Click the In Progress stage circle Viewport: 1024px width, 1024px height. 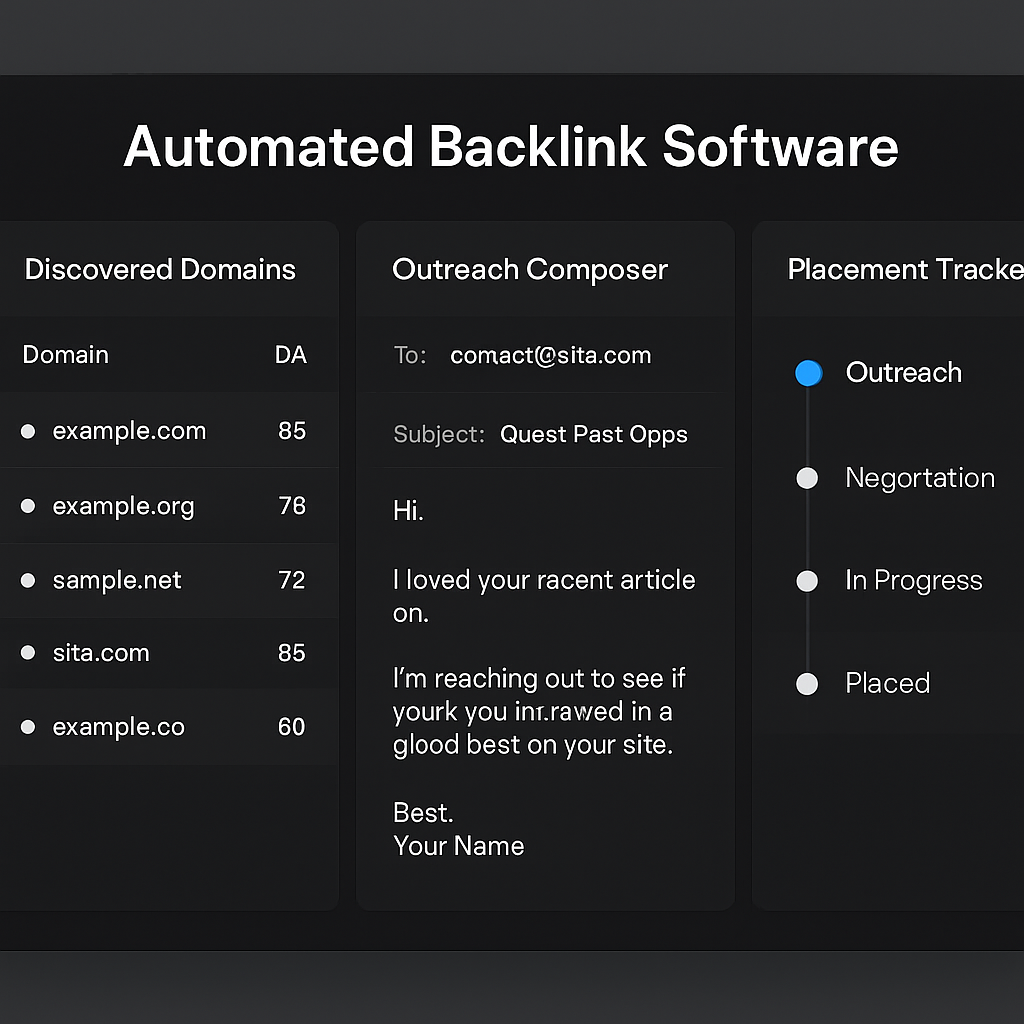point(807,580)
